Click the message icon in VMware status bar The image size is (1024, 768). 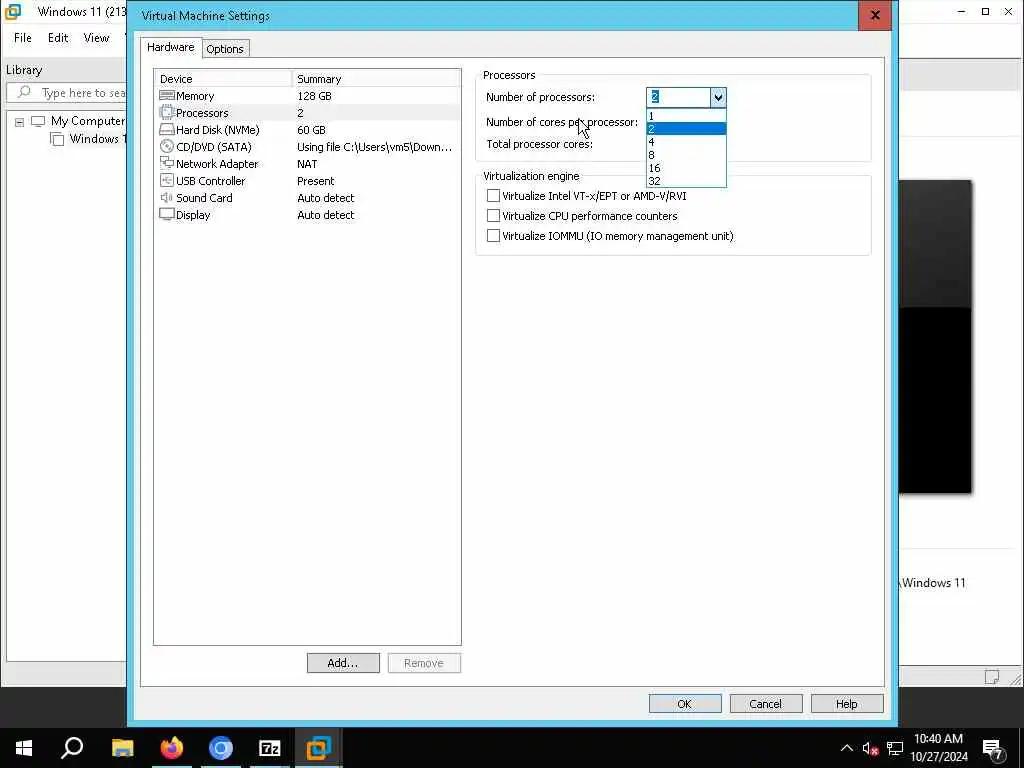point(991,677)
